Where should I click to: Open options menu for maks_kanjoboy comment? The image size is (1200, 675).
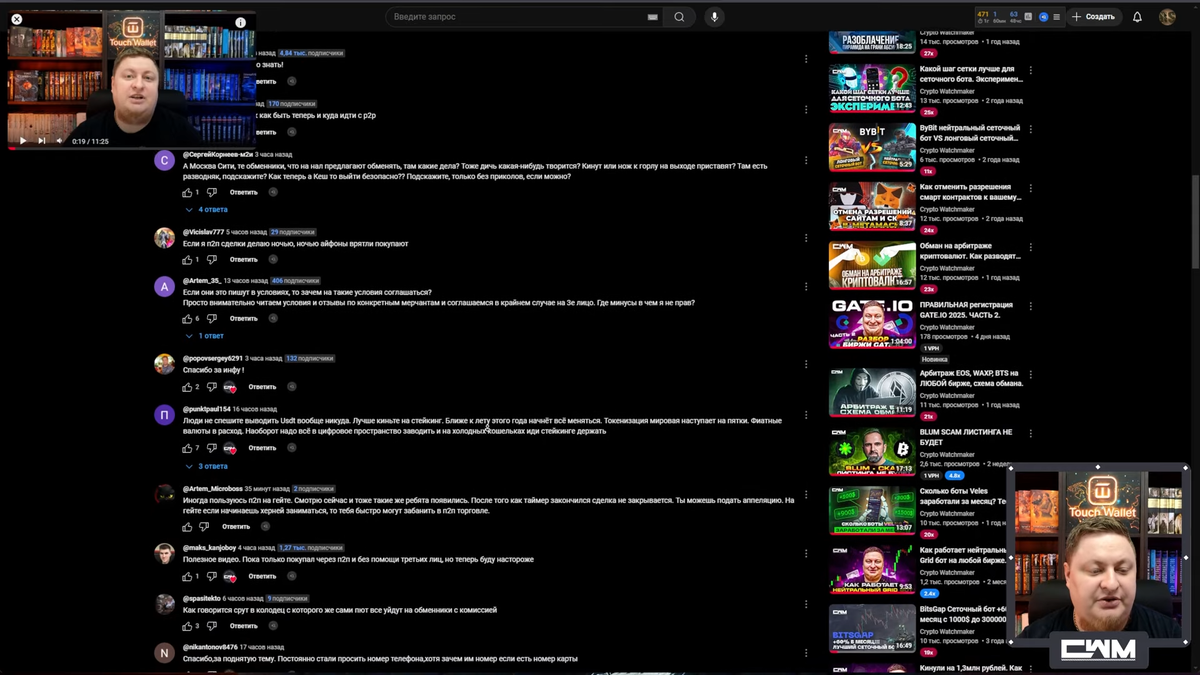806,554
